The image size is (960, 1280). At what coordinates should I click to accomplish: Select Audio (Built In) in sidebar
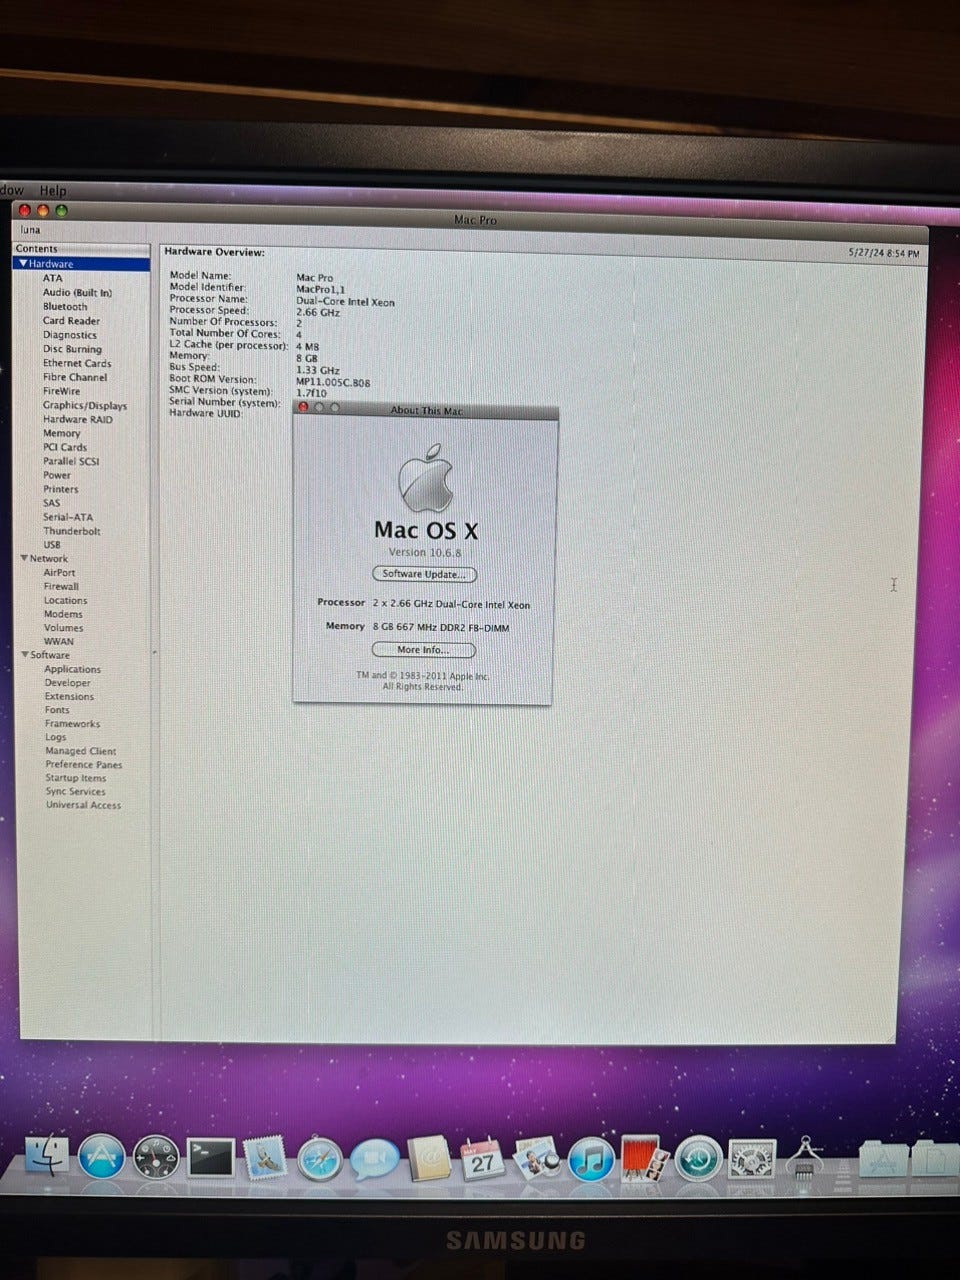click(77, 292)
